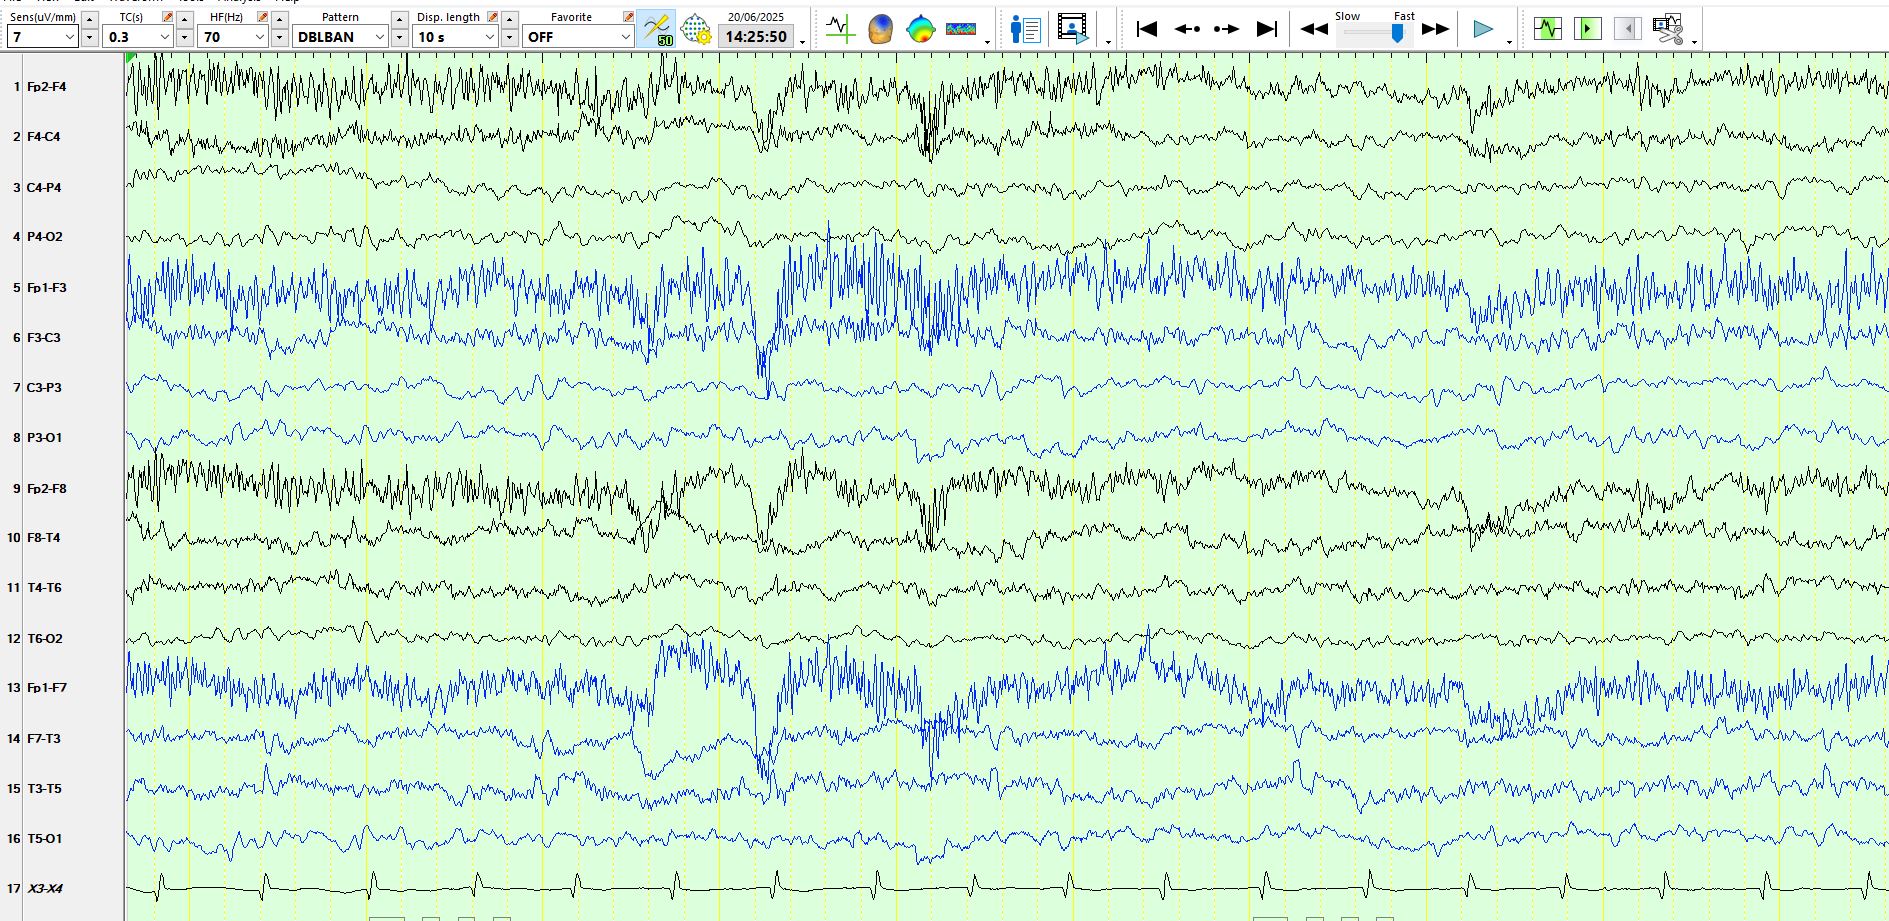The height and width of the screenshot is (921, 1889).
Task: Open the video playback window icon
Action: [1073, 29]
